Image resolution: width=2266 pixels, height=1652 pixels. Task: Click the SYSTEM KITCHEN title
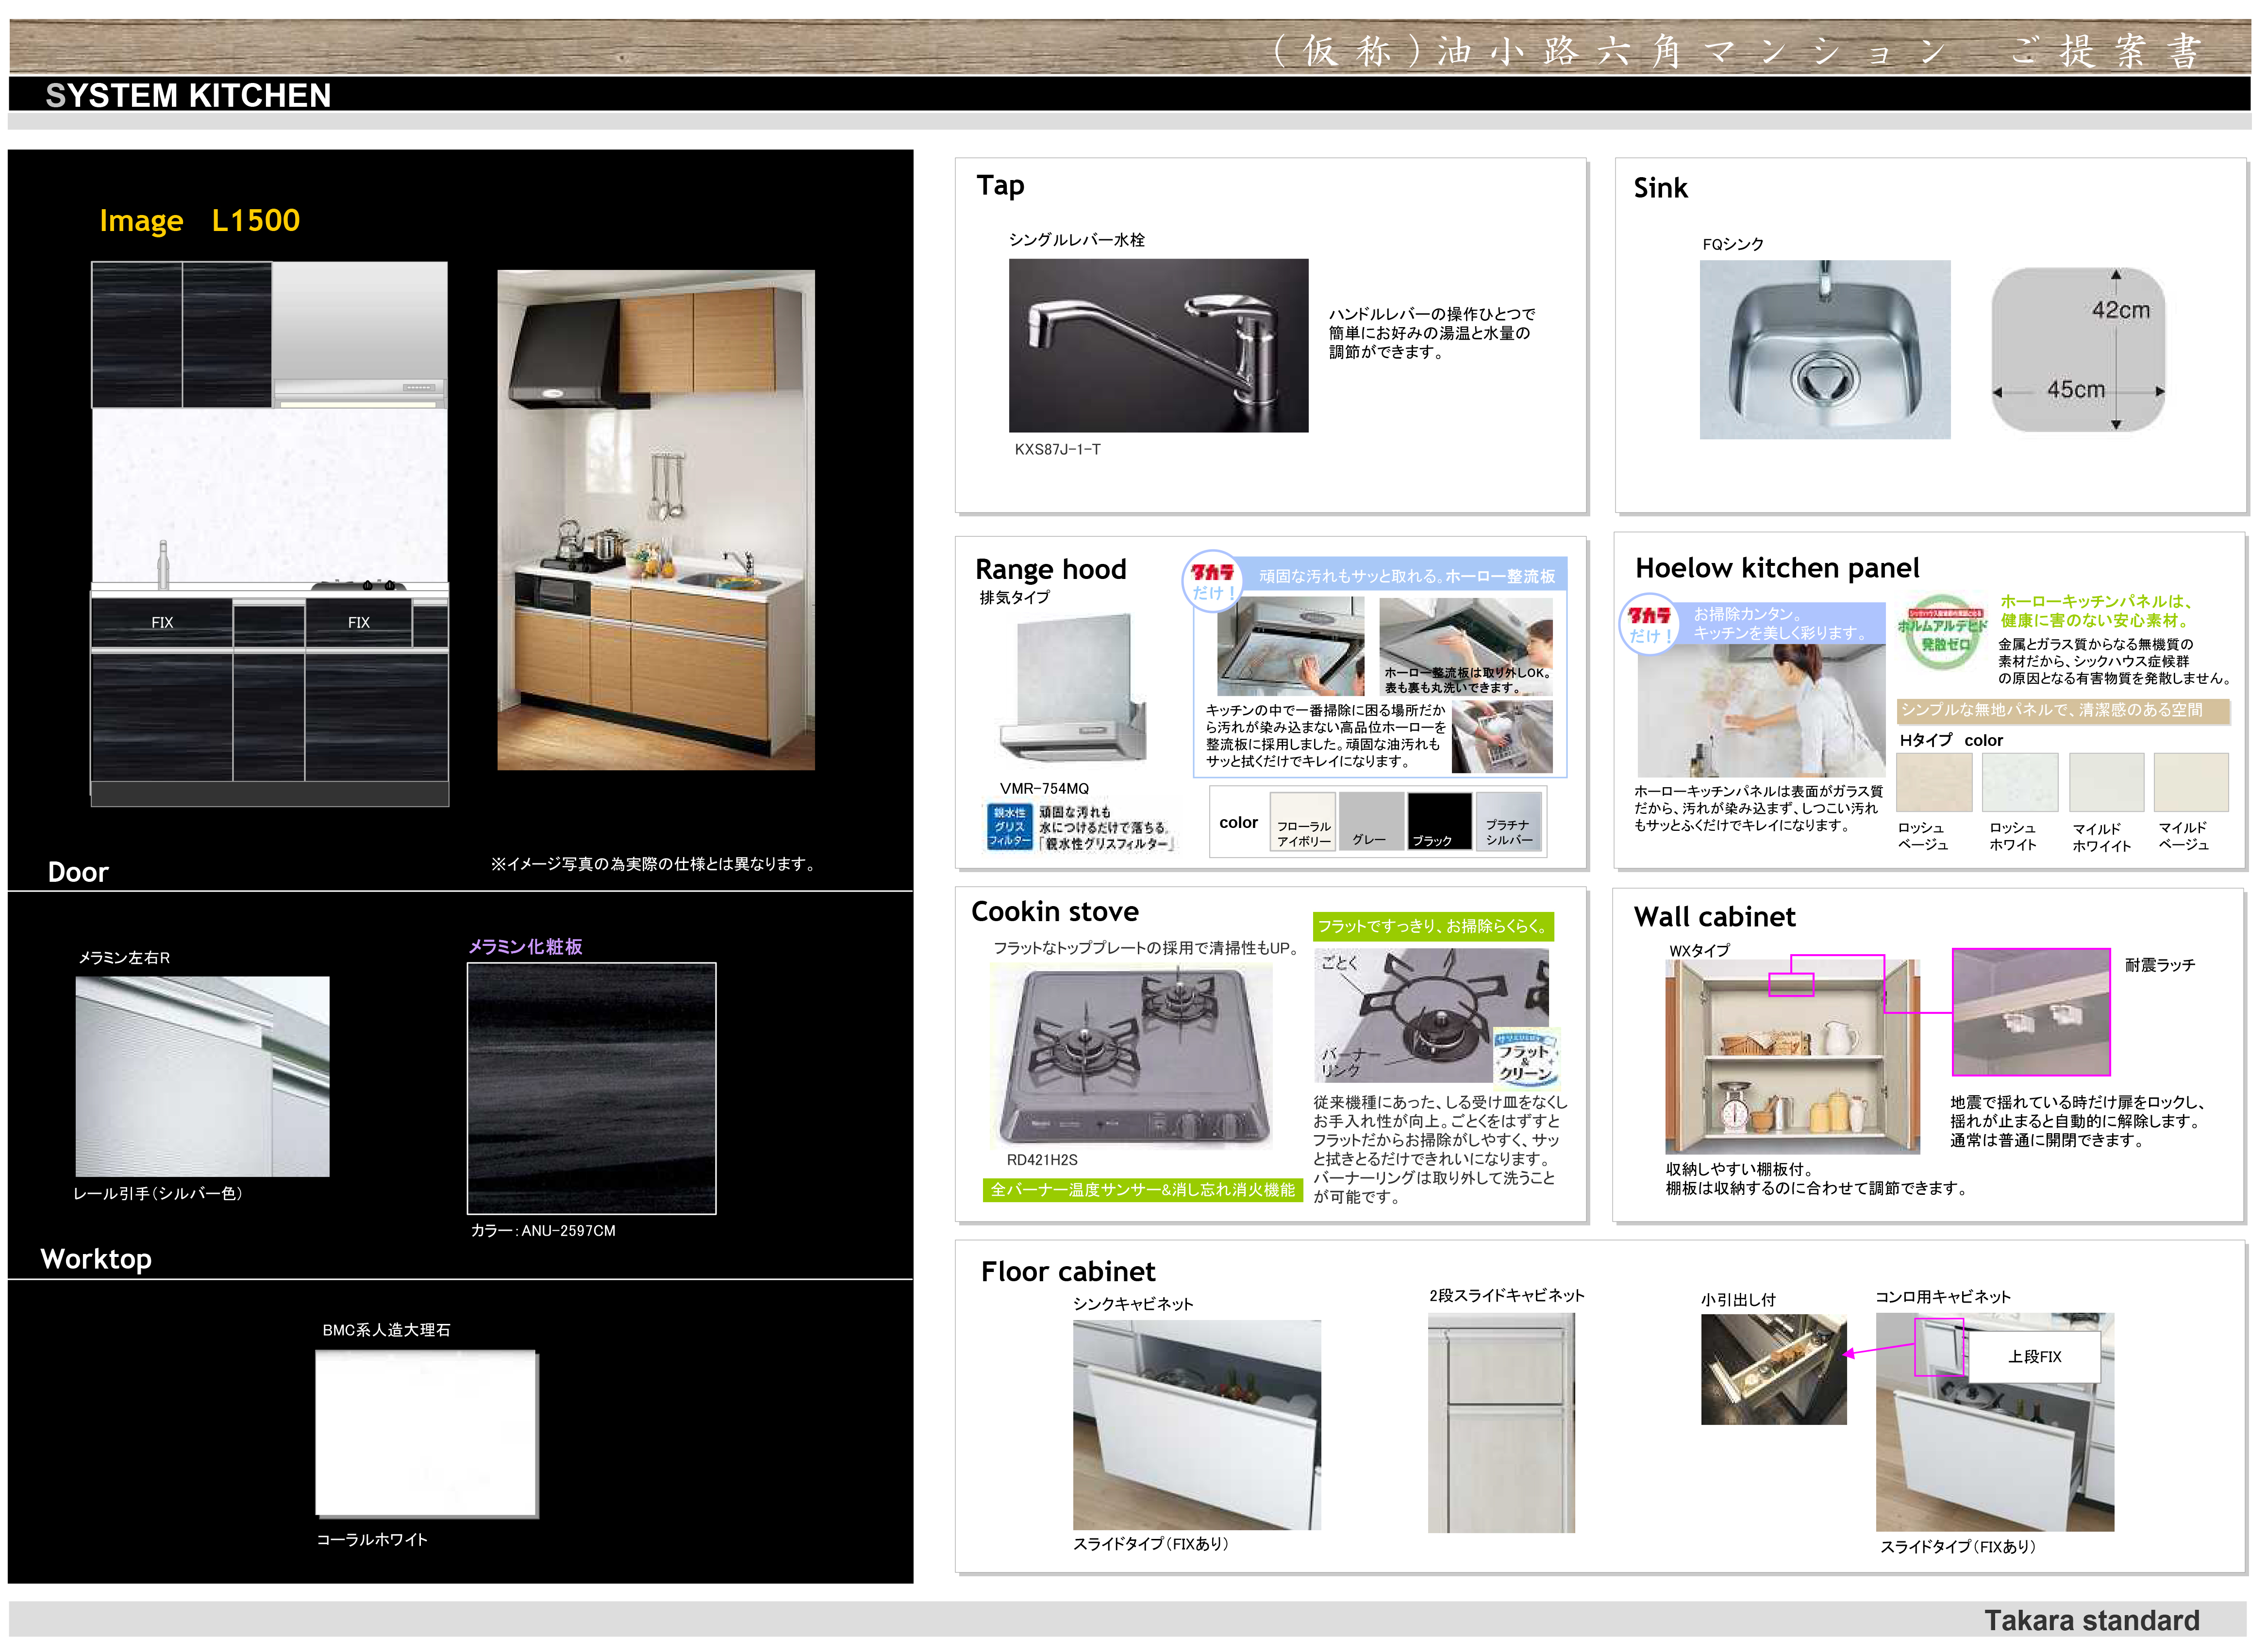coord(188,95)
